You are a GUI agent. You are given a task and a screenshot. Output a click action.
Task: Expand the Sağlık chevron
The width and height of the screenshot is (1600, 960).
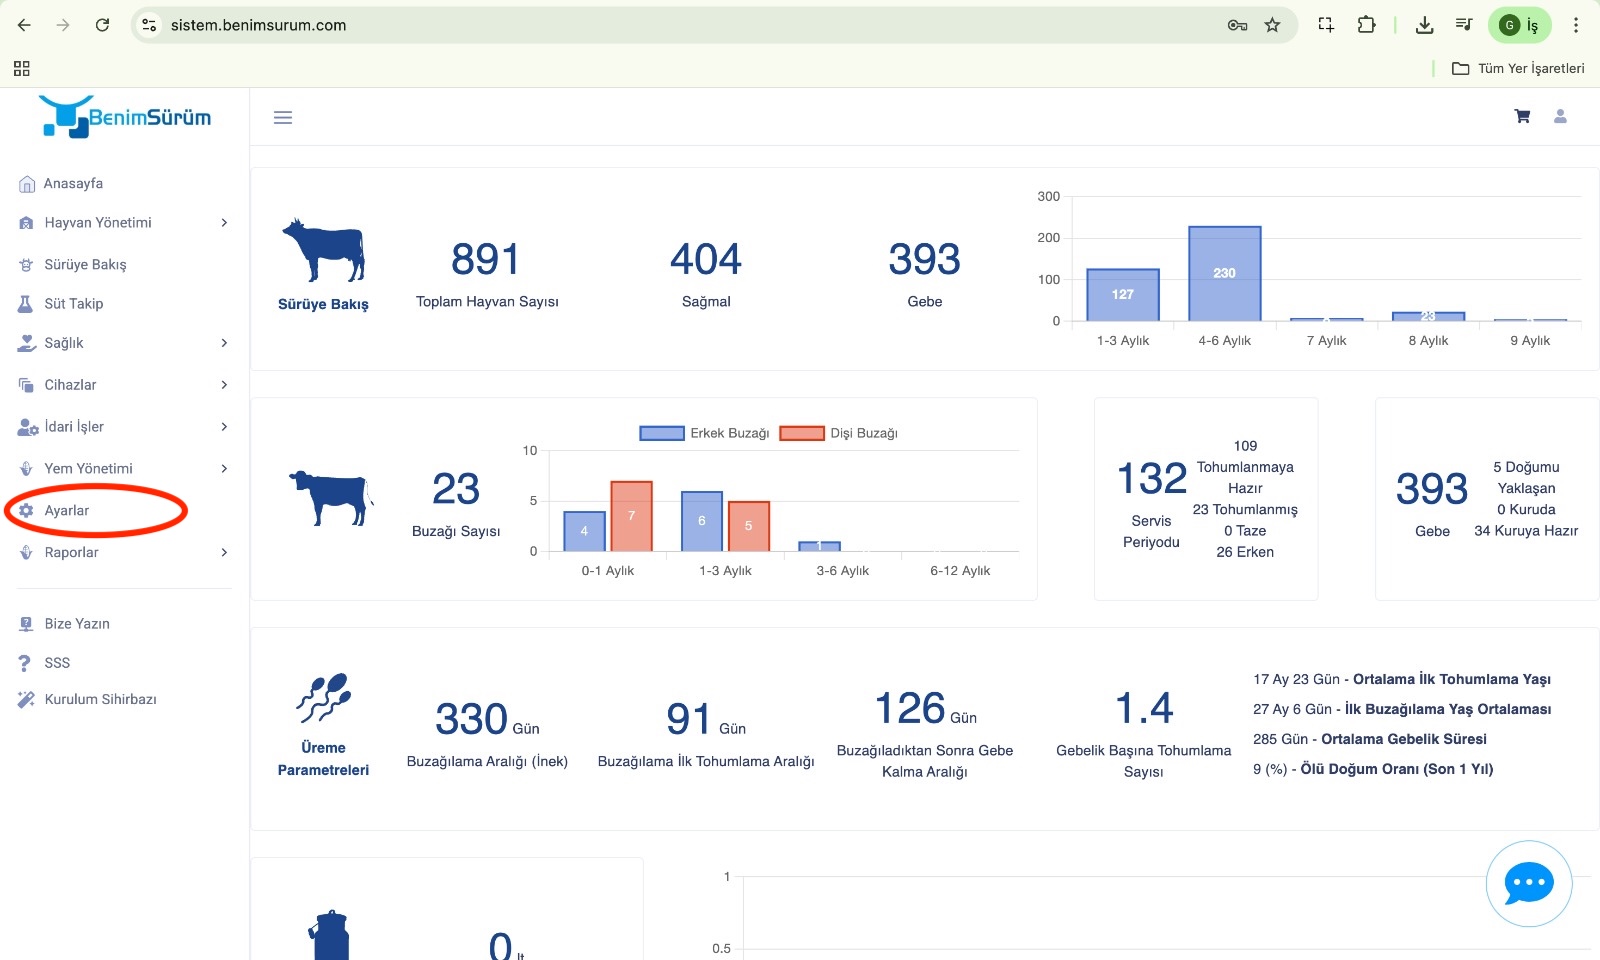pos(224,343)
